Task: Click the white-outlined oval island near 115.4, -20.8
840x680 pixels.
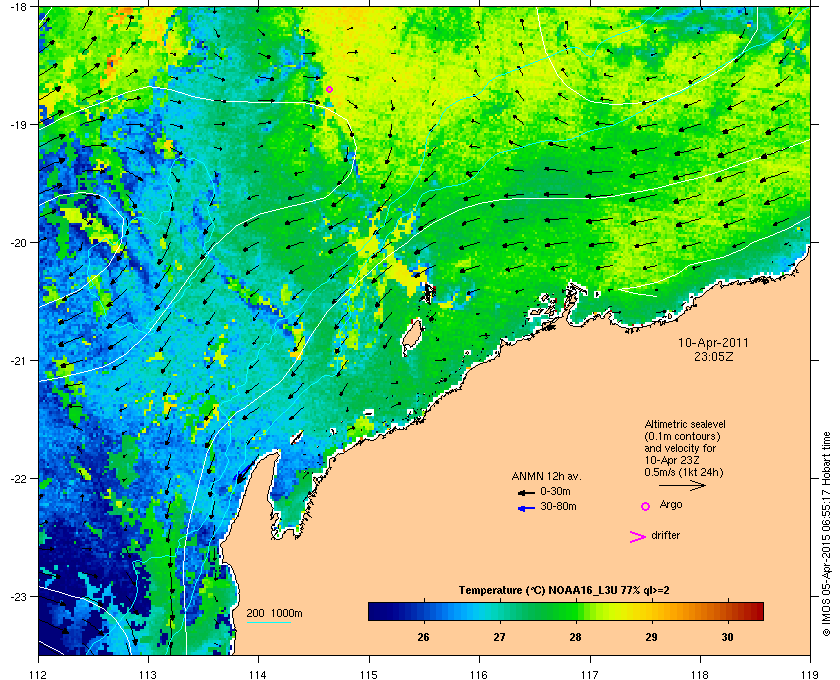Action: coord(412,337)
